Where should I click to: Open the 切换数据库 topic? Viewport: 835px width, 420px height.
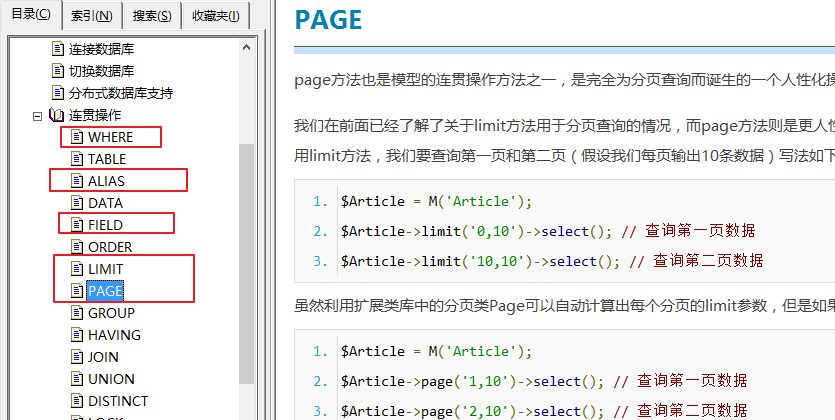(101, 71)
